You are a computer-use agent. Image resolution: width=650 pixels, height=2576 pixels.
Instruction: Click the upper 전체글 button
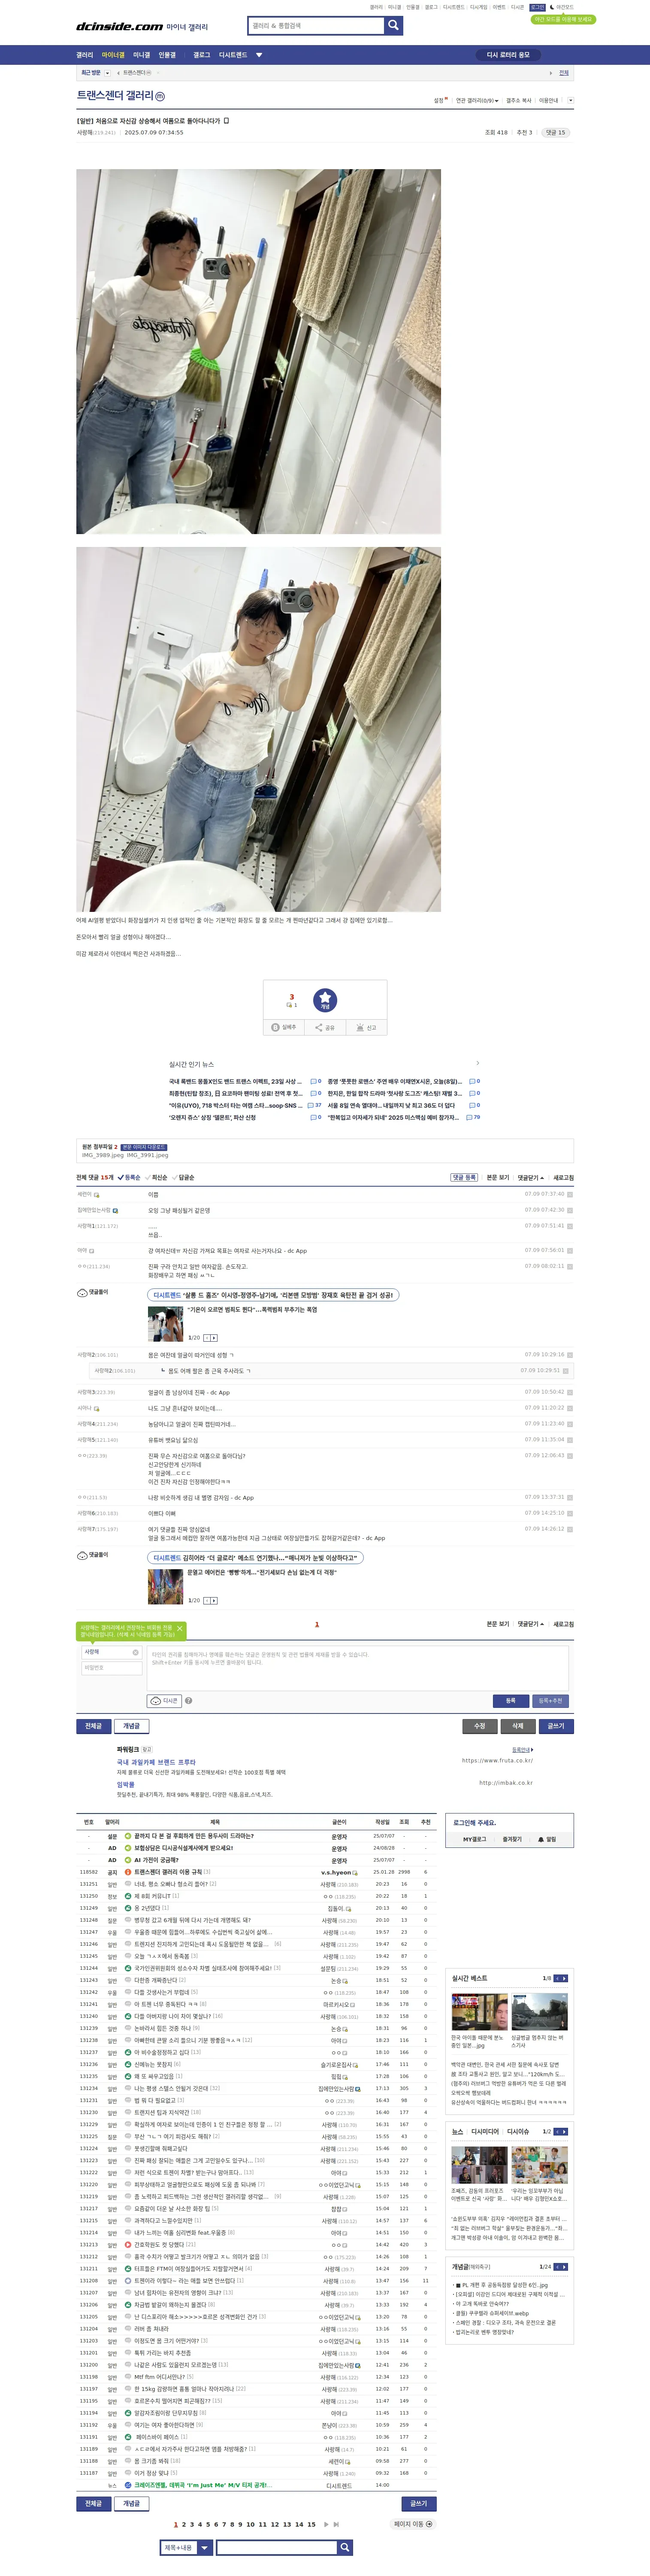(93, 1726)
